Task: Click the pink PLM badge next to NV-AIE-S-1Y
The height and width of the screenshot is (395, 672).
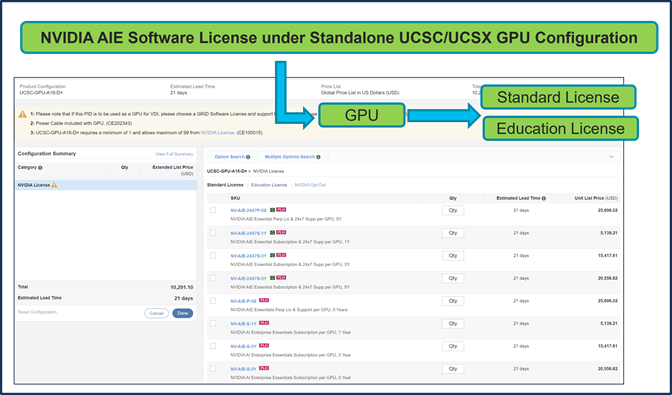Action: click(264, 323)
